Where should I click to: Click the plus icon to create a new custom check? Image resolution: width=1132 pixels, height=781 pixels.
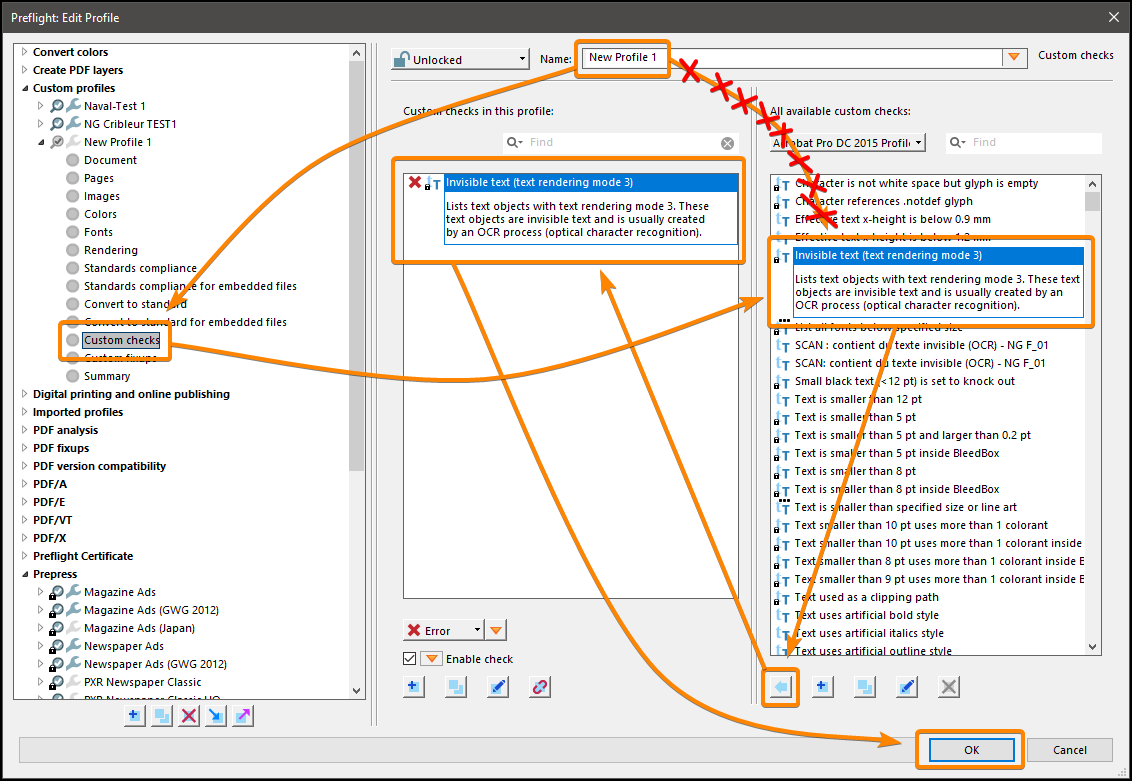822,687
